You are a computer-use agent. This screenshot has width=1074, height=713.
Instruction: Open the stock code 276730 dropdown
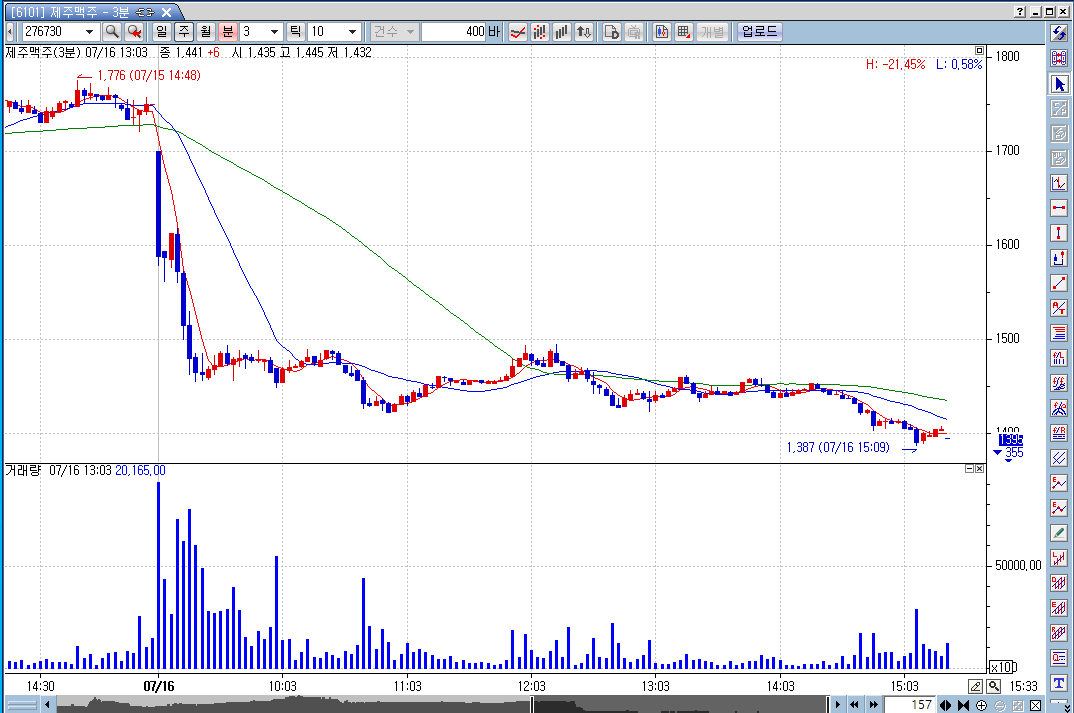(89, 31)
